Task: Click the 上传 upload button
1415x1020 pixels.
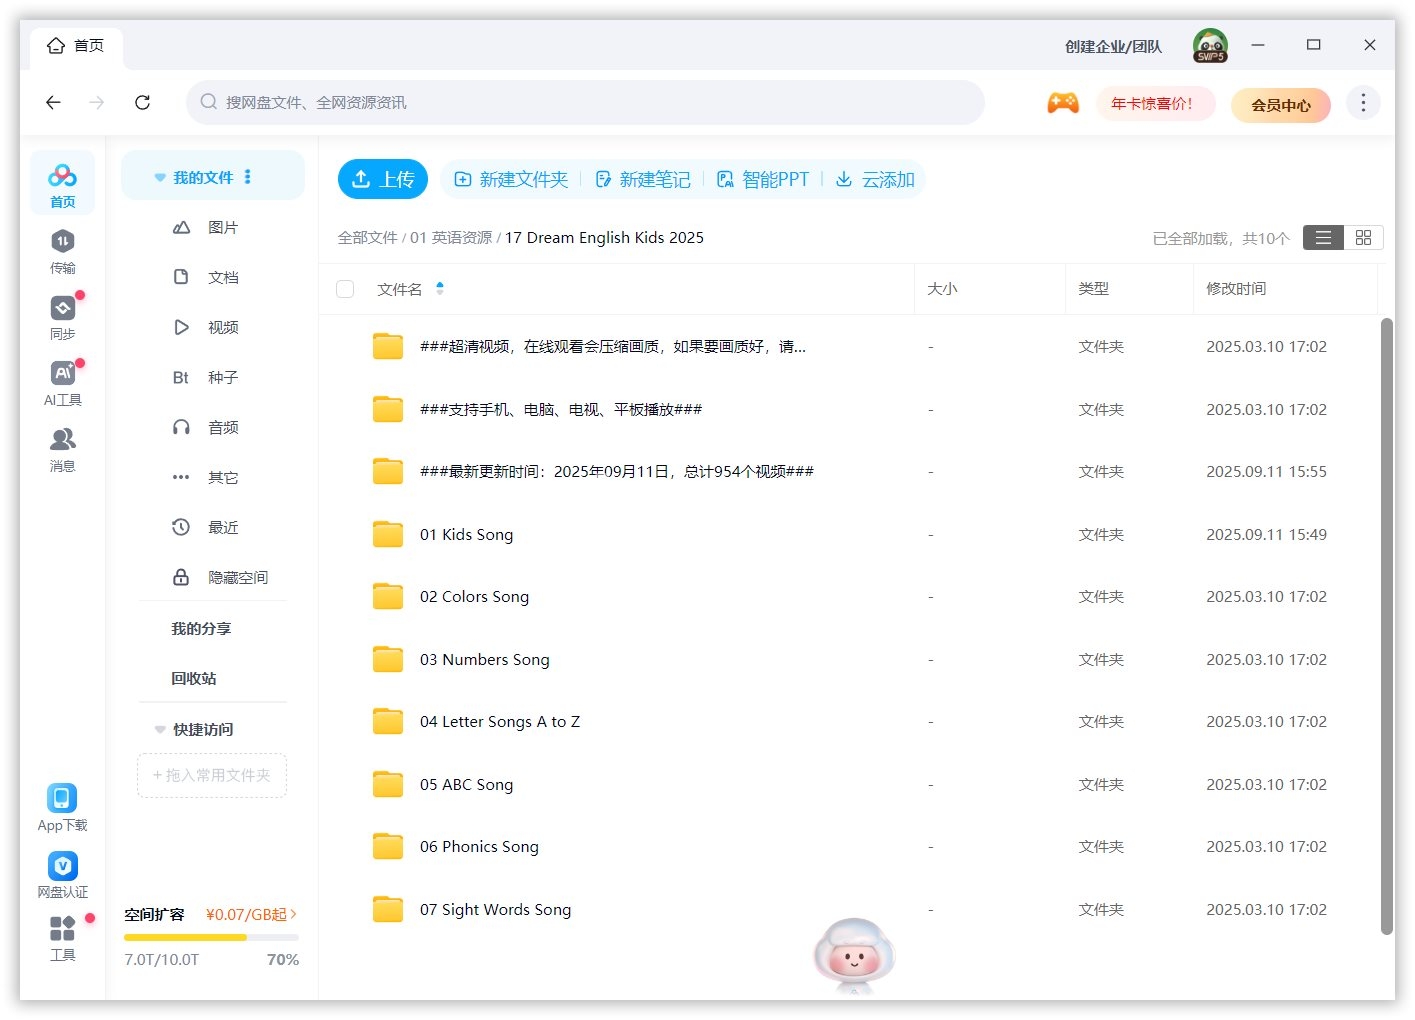Action: (x=382, y=179)
